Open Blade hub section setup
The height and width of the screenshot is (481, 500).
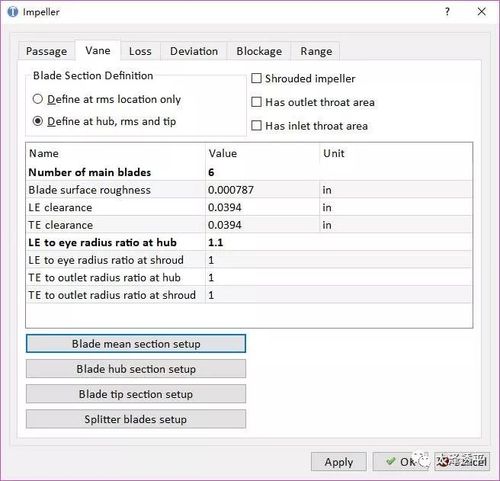(136, 369)
